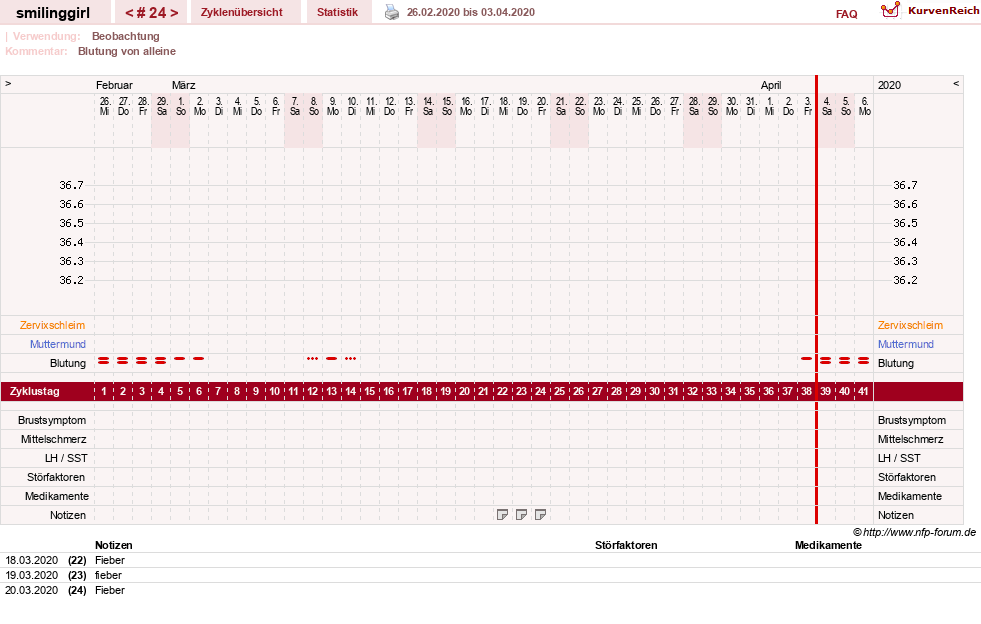Open the Zyklenübersicht tab

click(241, 13)
